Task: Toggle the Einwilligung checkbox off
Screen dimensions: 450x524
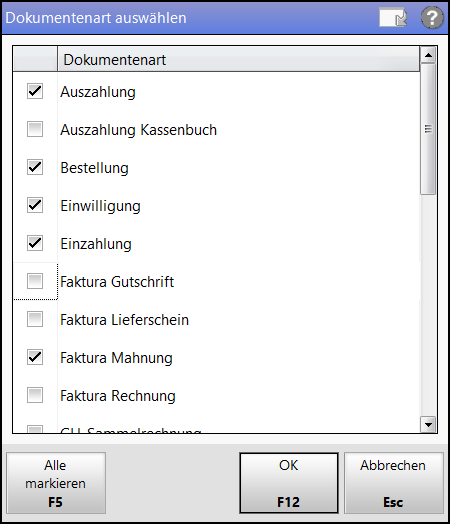Action: pos(35,205)
